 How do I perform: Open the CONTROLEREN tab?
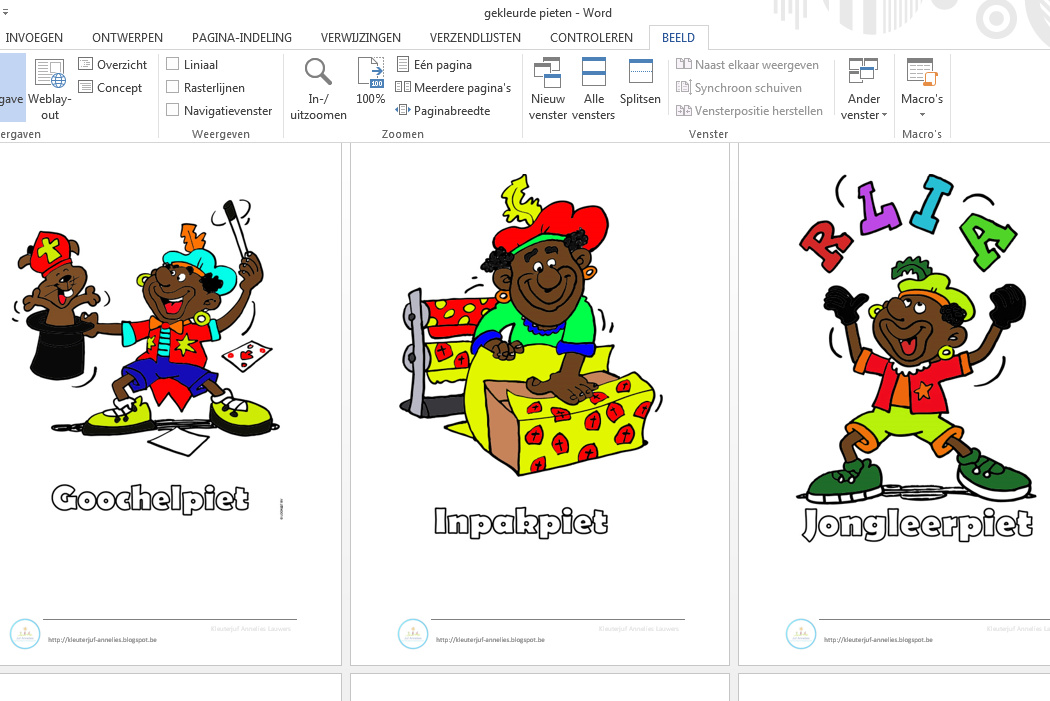(x=591, y=38)
